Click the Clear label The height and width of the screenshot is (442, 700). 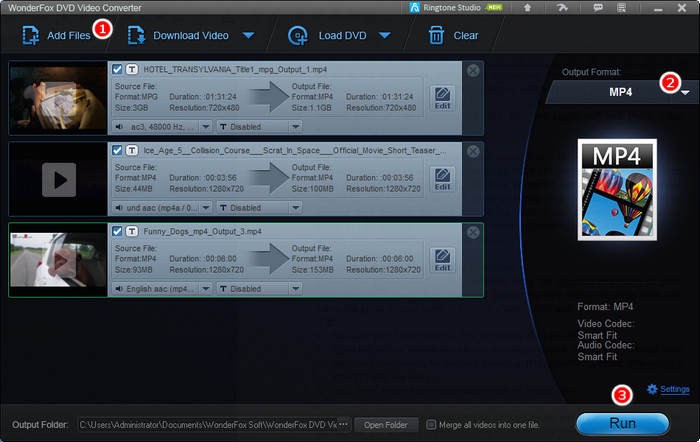pos(466,36)
